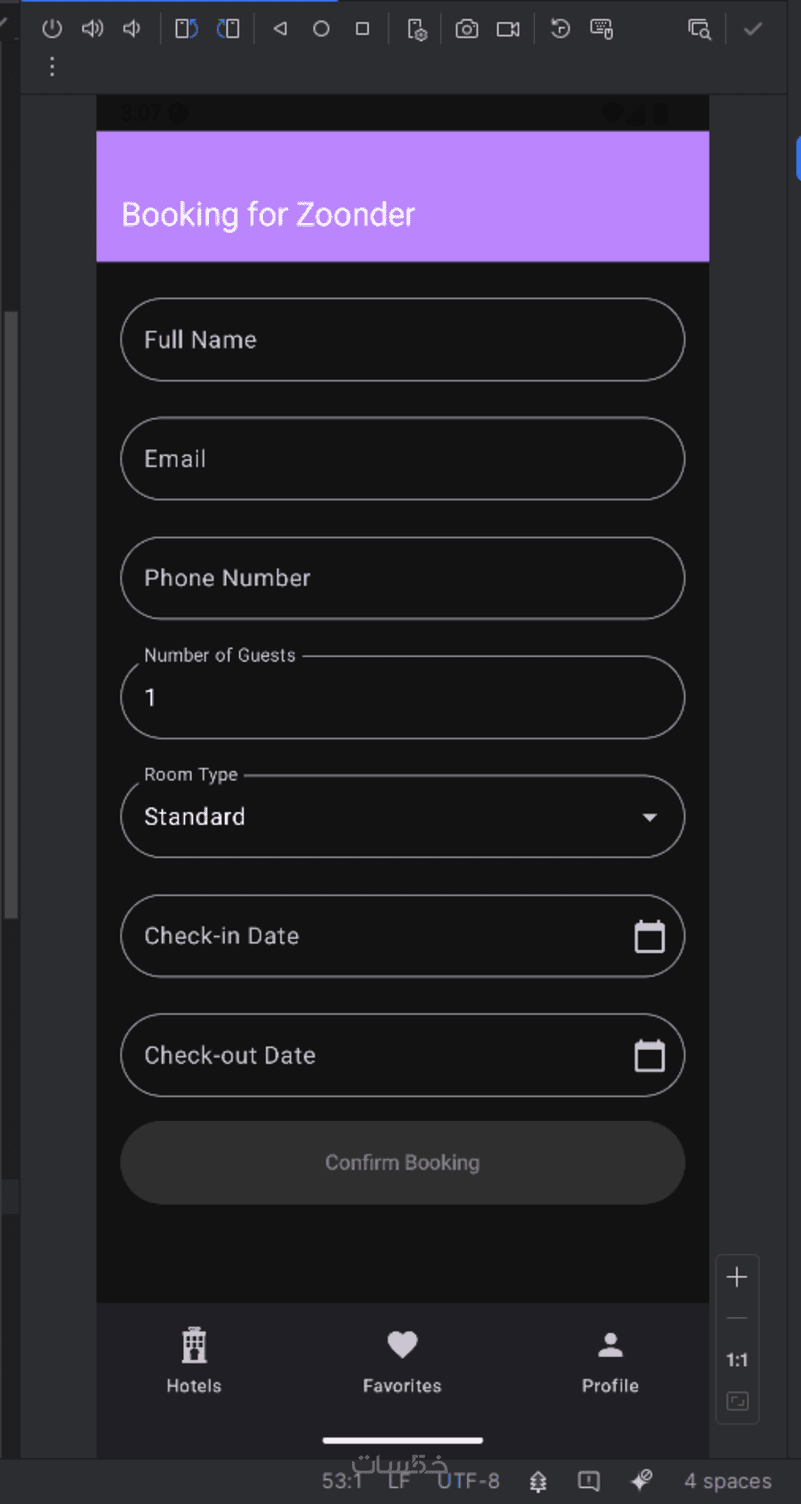Take an emulator screenshot with camera icon
Screen dimensions: 801x1504
coord(467,29)
